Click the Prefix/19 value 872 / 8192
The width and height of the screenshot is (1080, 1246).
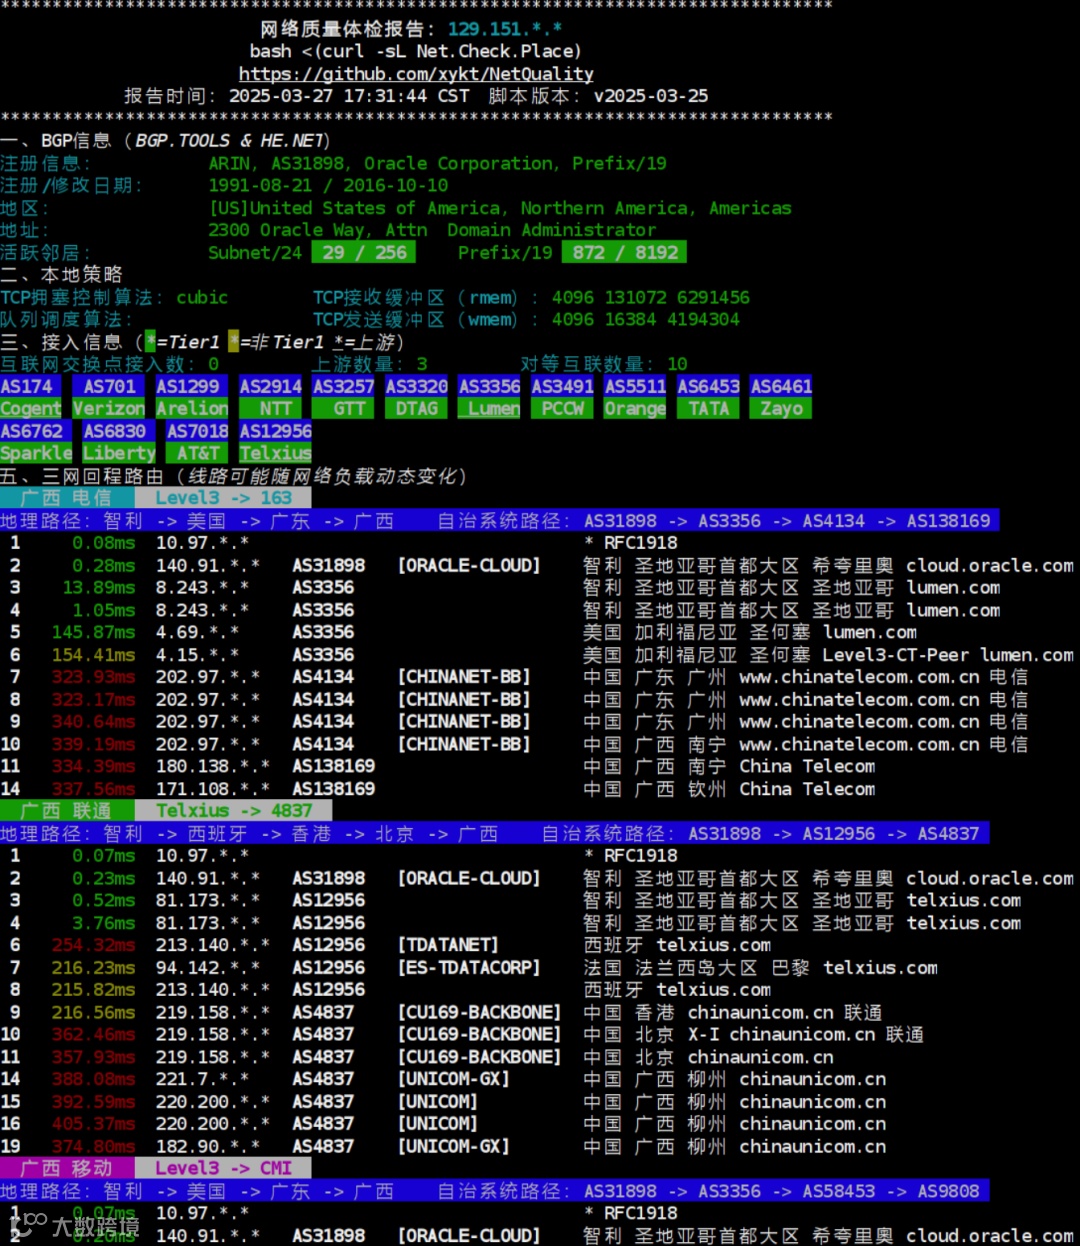point(624,252)
